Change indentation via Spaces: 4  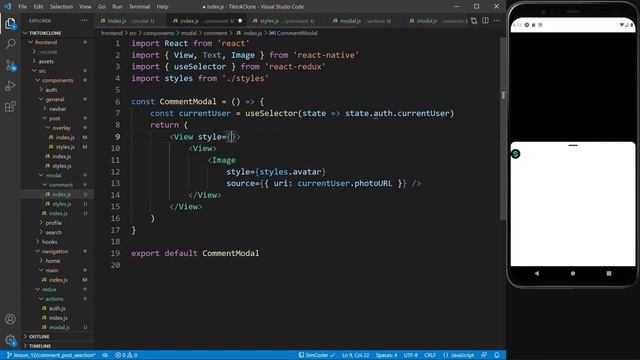pyautogui.click(x=386, y=355)
